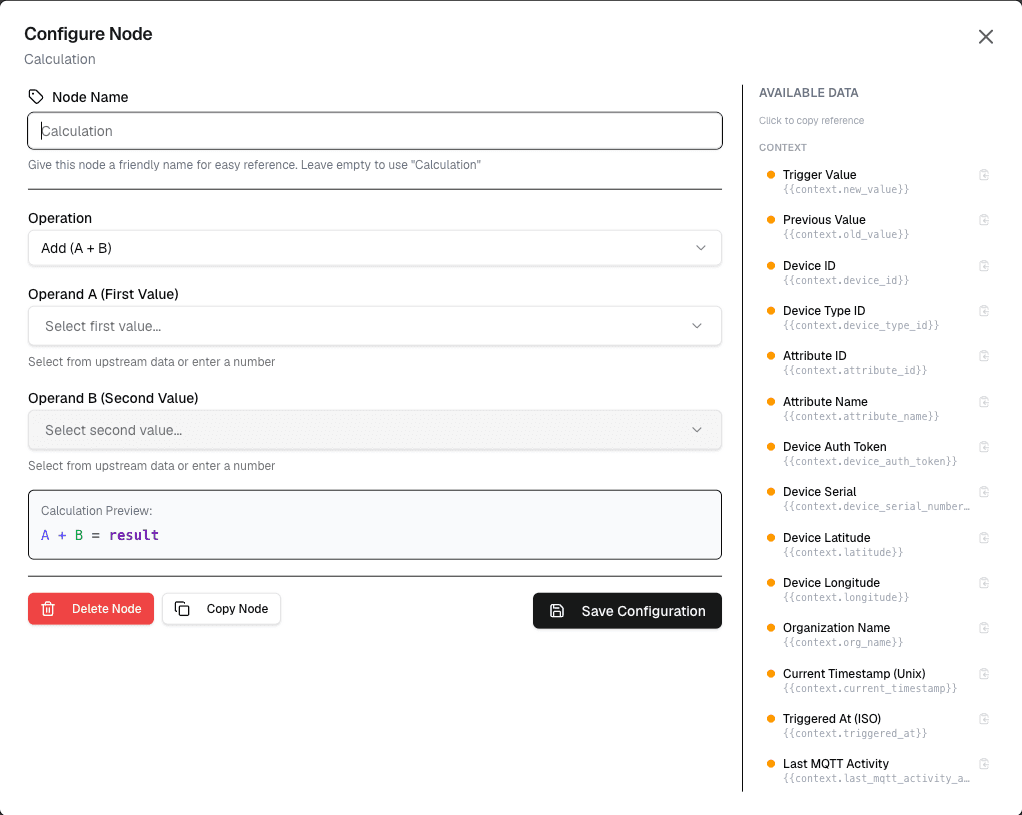Screen dimensions: 1022x815
Task: Click the Copy Node button
Action: 222,609
